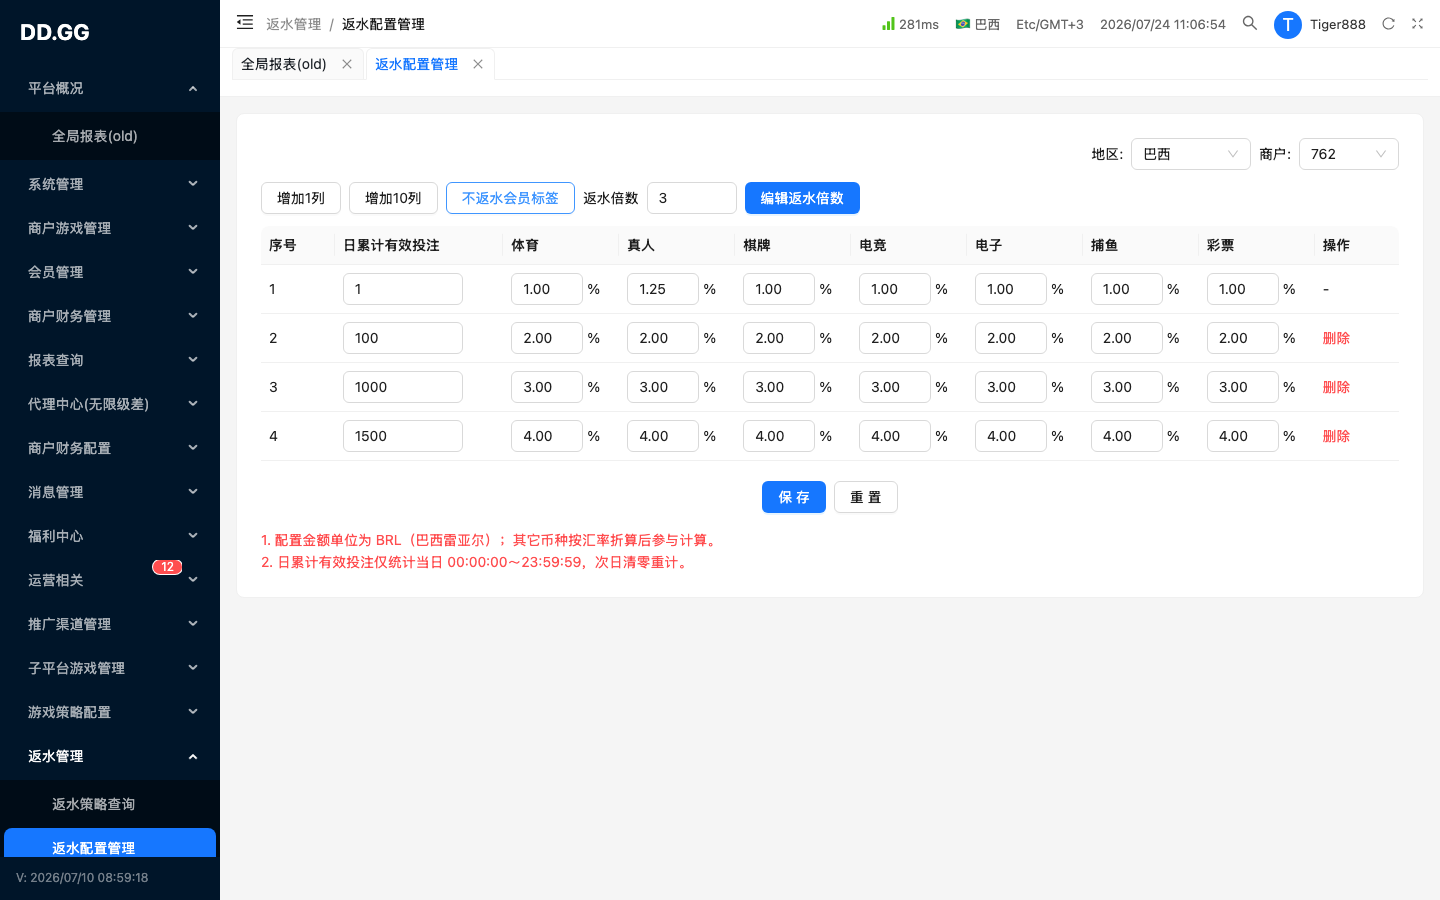This screenshot has height=900, width=1440.
Task: Click row 3 电竞 percentage field
Action: (x=895, y=387)
